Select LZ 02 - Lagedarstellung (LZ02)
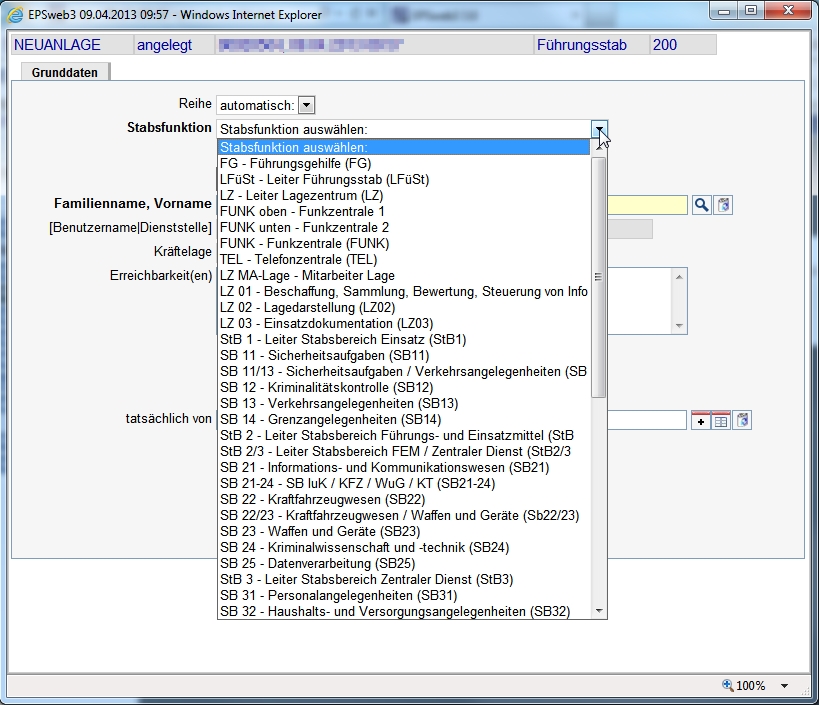The width and height of the screenshot is (819, 705). 403,308
